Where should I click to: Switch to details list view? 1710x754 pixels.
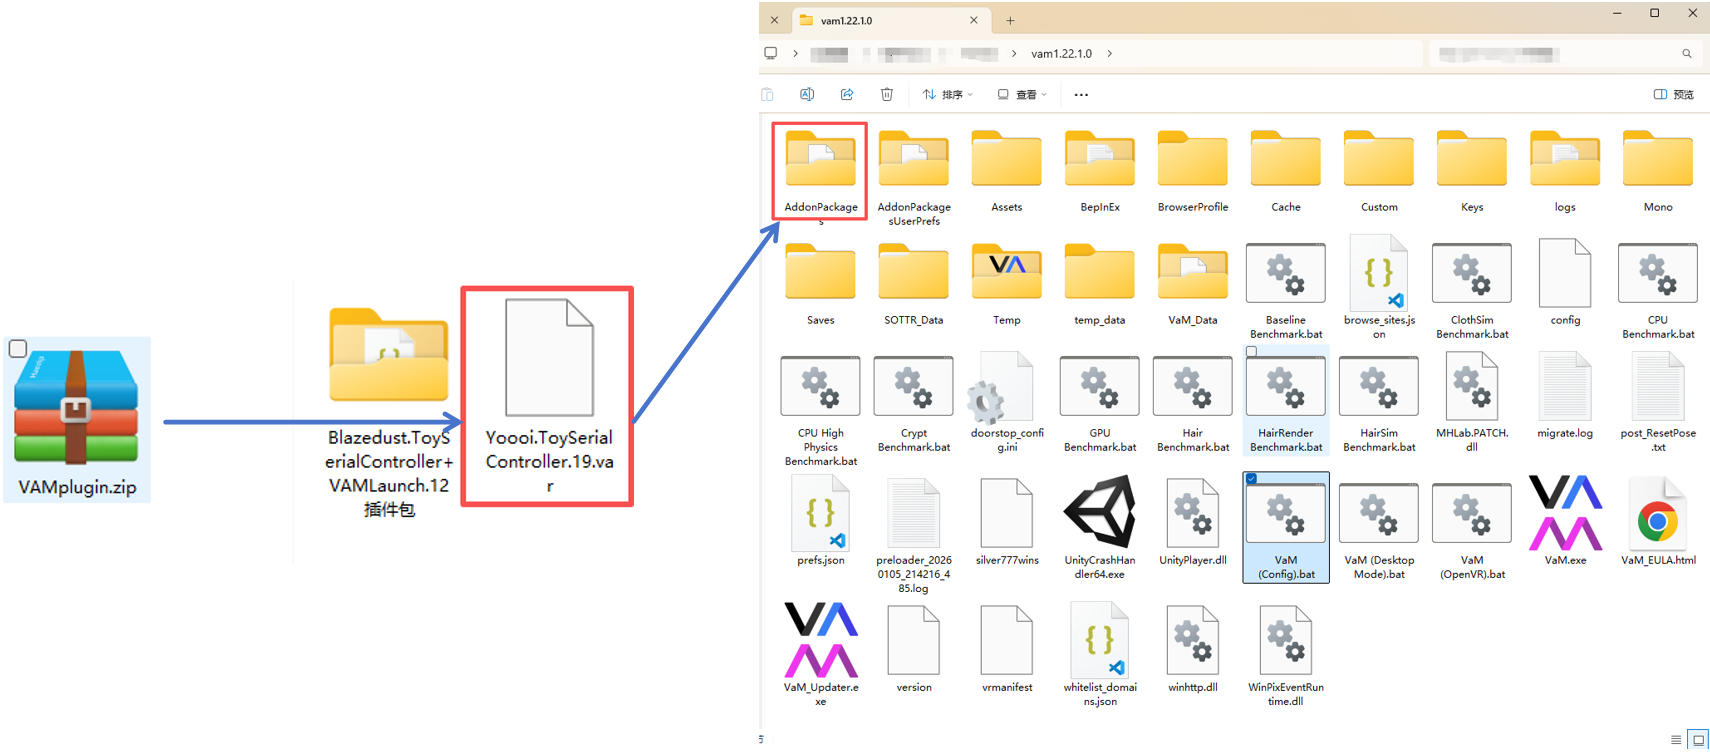pyautogui.click(x=1676, y=740)
